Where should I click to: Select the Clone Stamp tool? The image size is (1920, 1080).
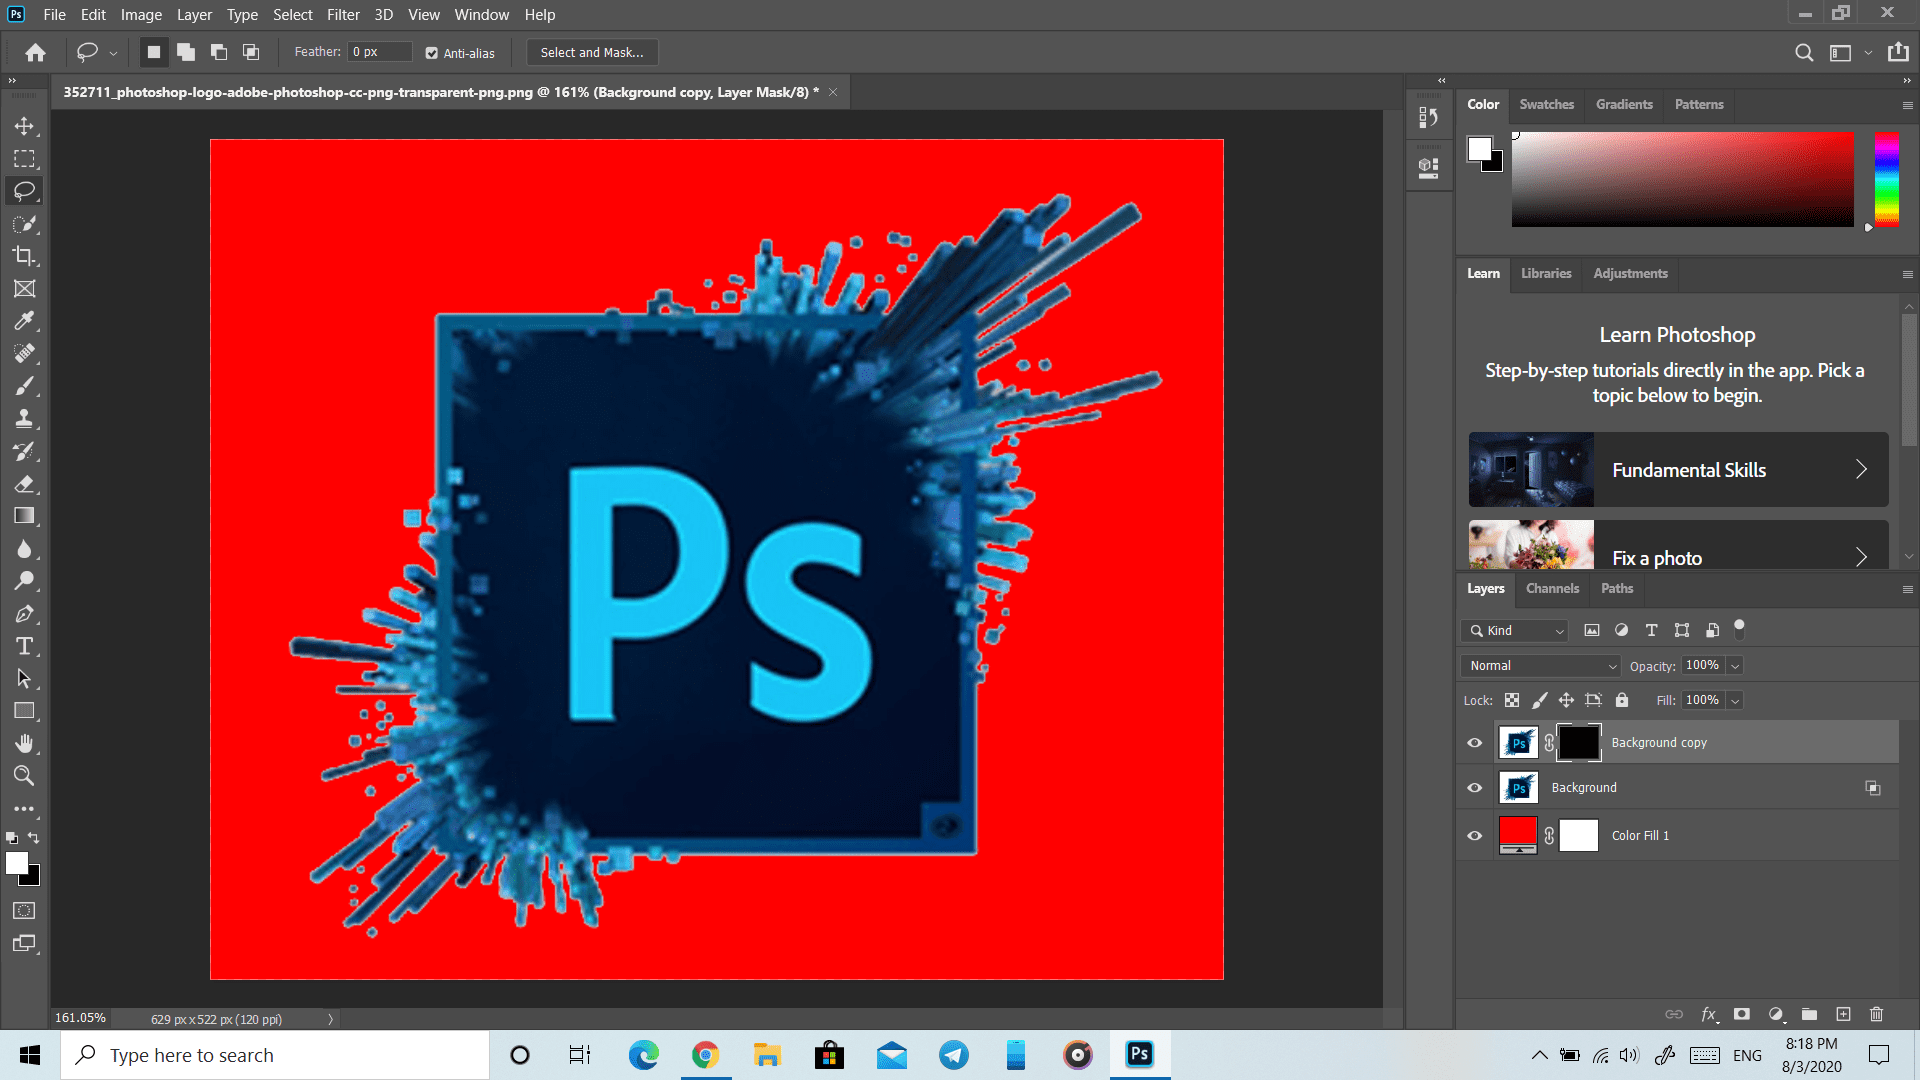pos(24,419)
